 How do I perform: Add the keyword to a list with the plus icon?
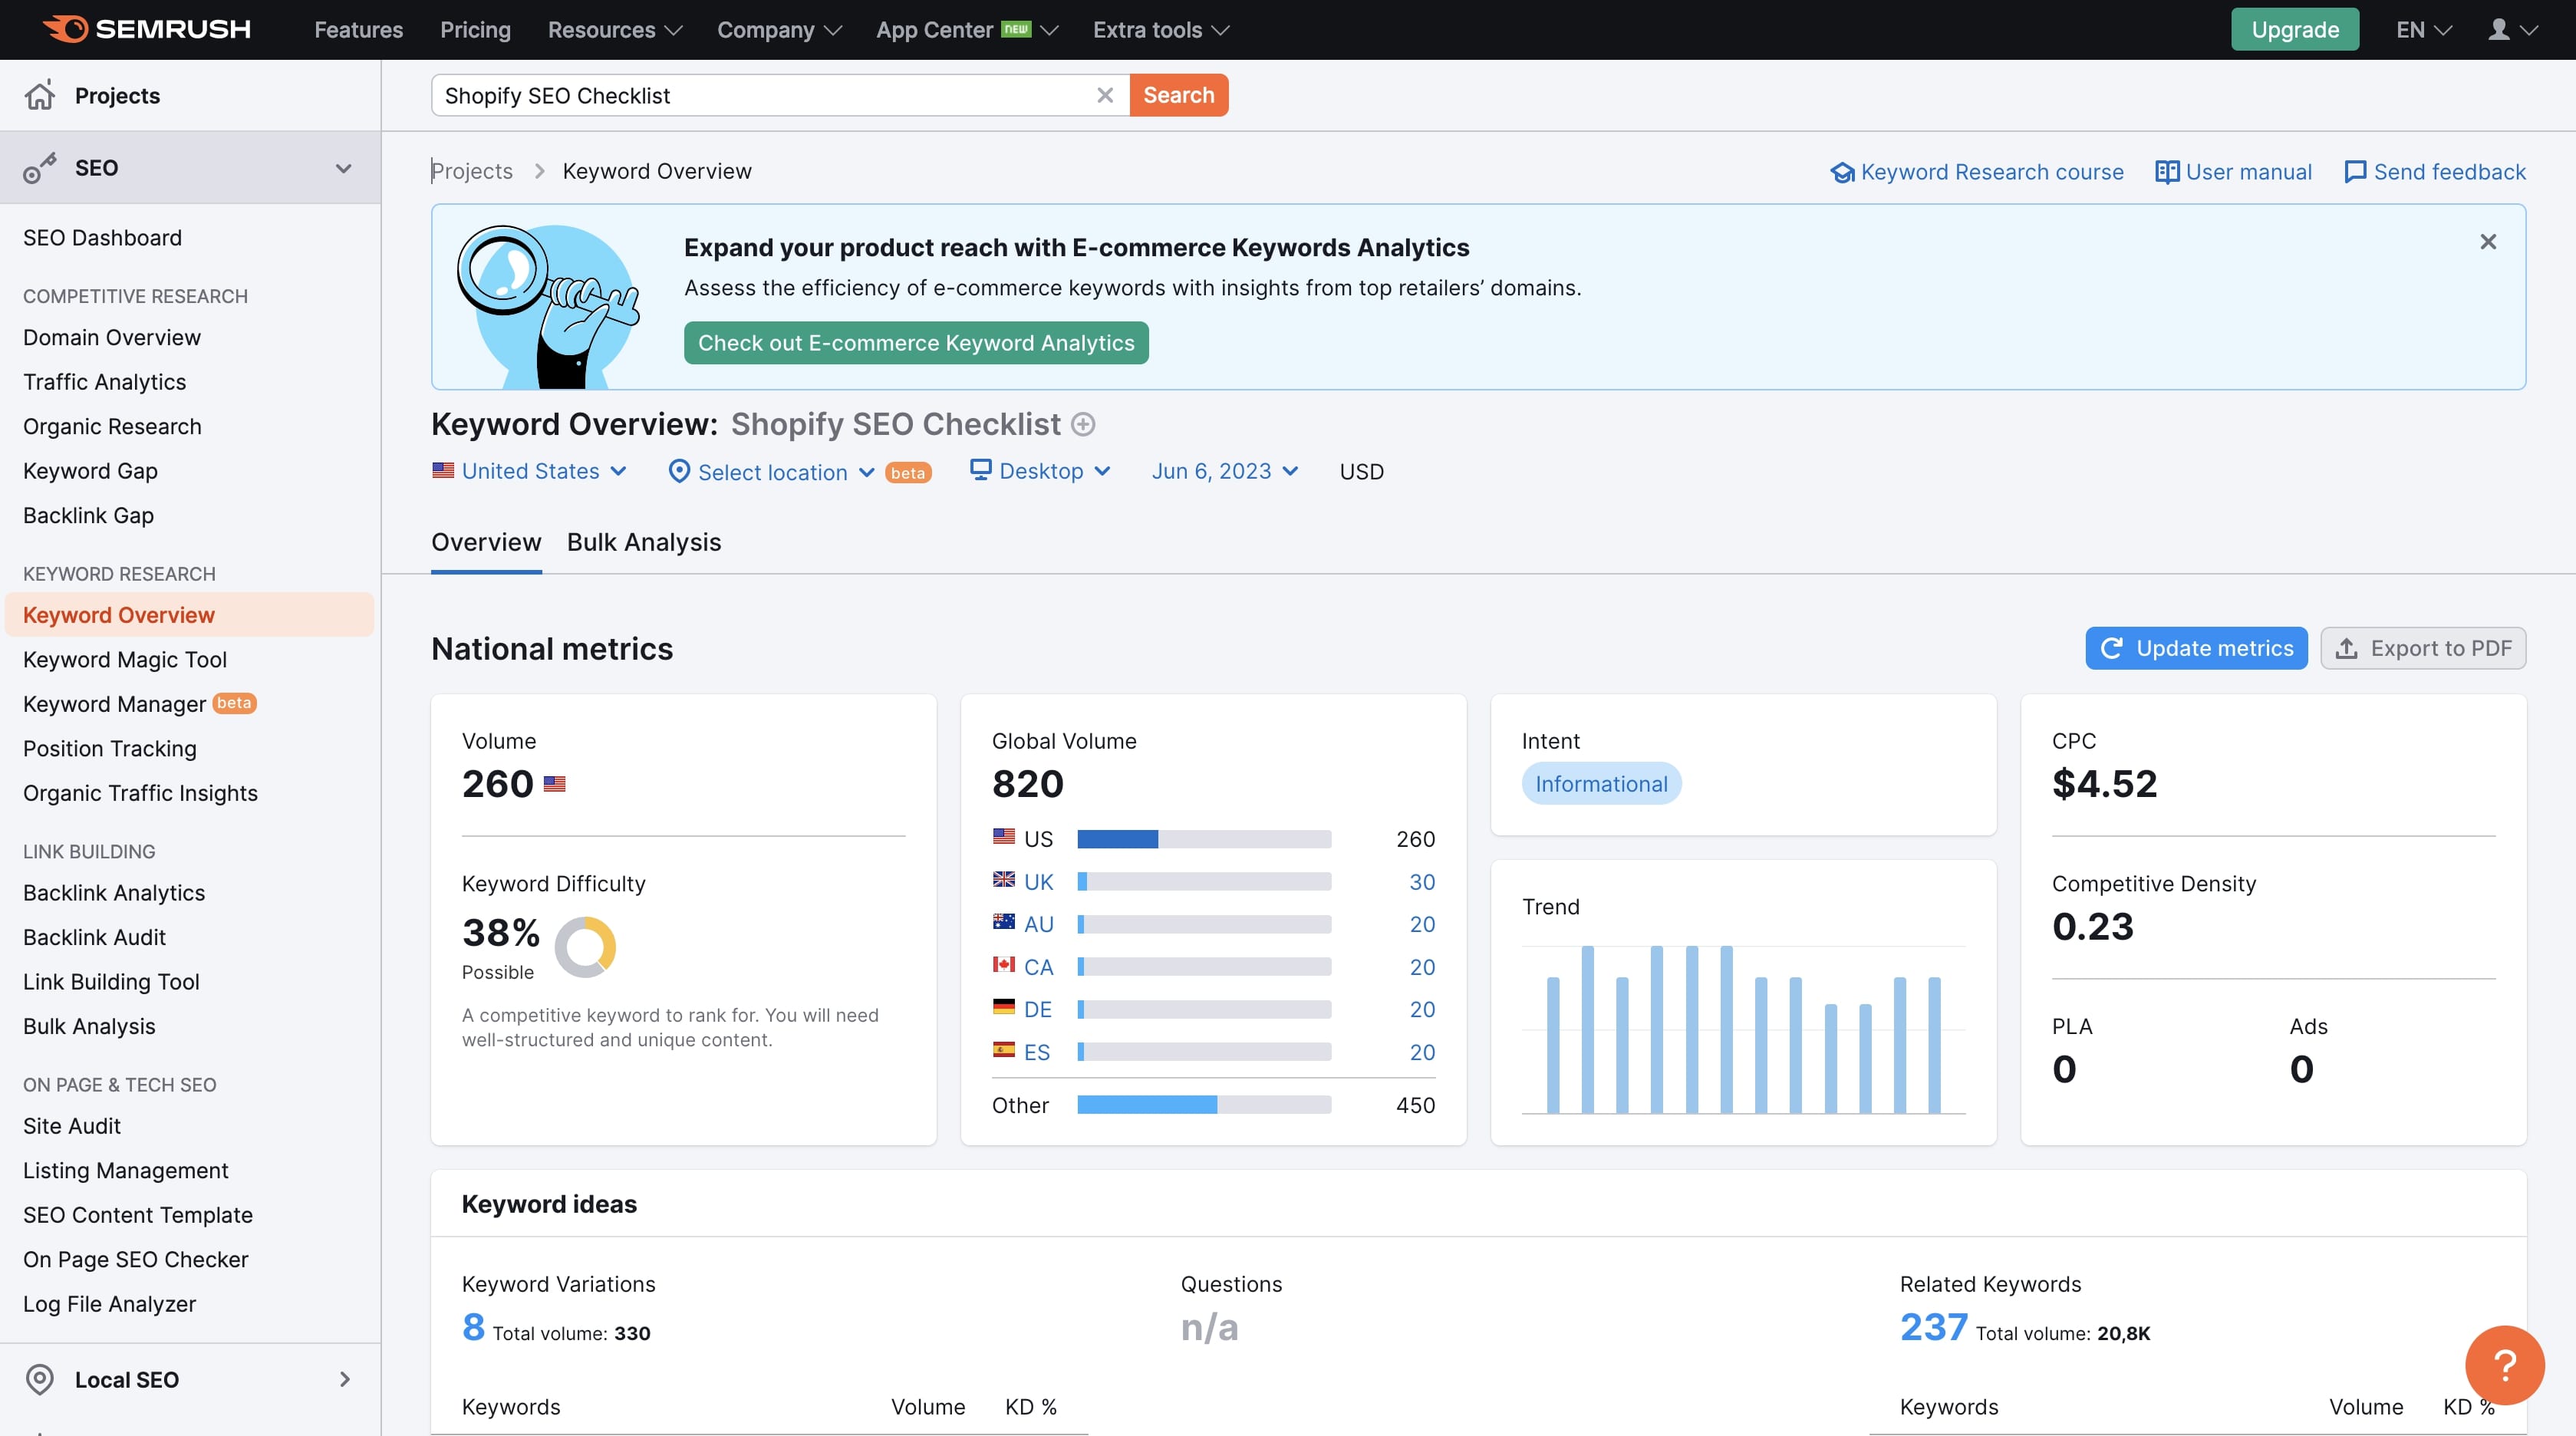coord(1083,424)
